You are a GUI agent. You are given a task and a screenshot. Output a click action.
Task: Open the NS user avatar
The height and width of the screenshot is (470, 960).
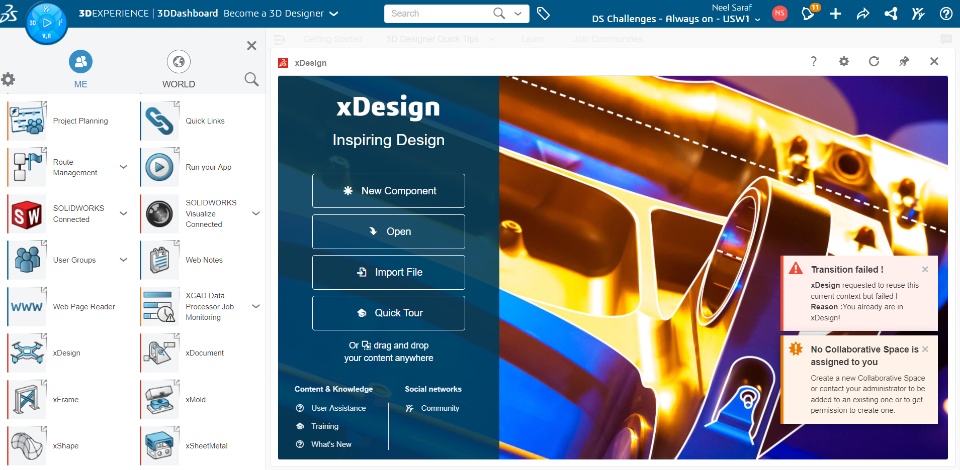[x=779, y=13]
